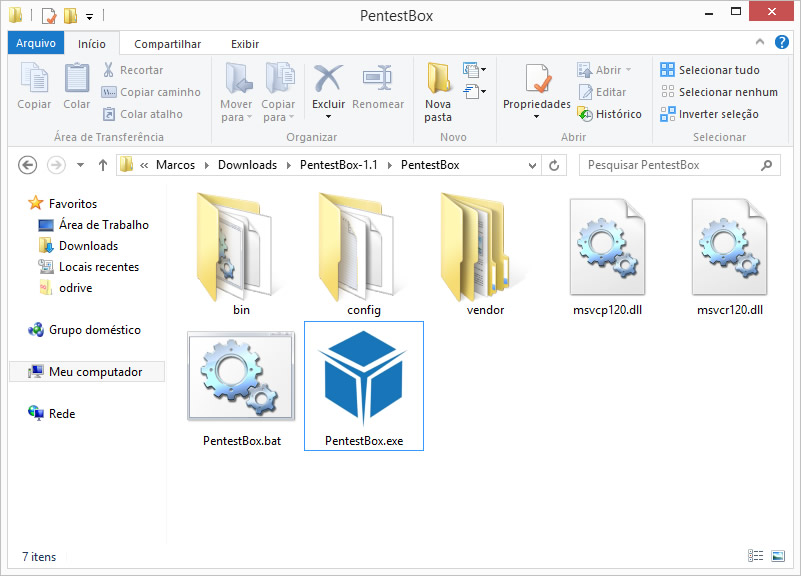Click Downloads in the address path
The width and height of the screenshot is (801, 576).
[247, 165]
